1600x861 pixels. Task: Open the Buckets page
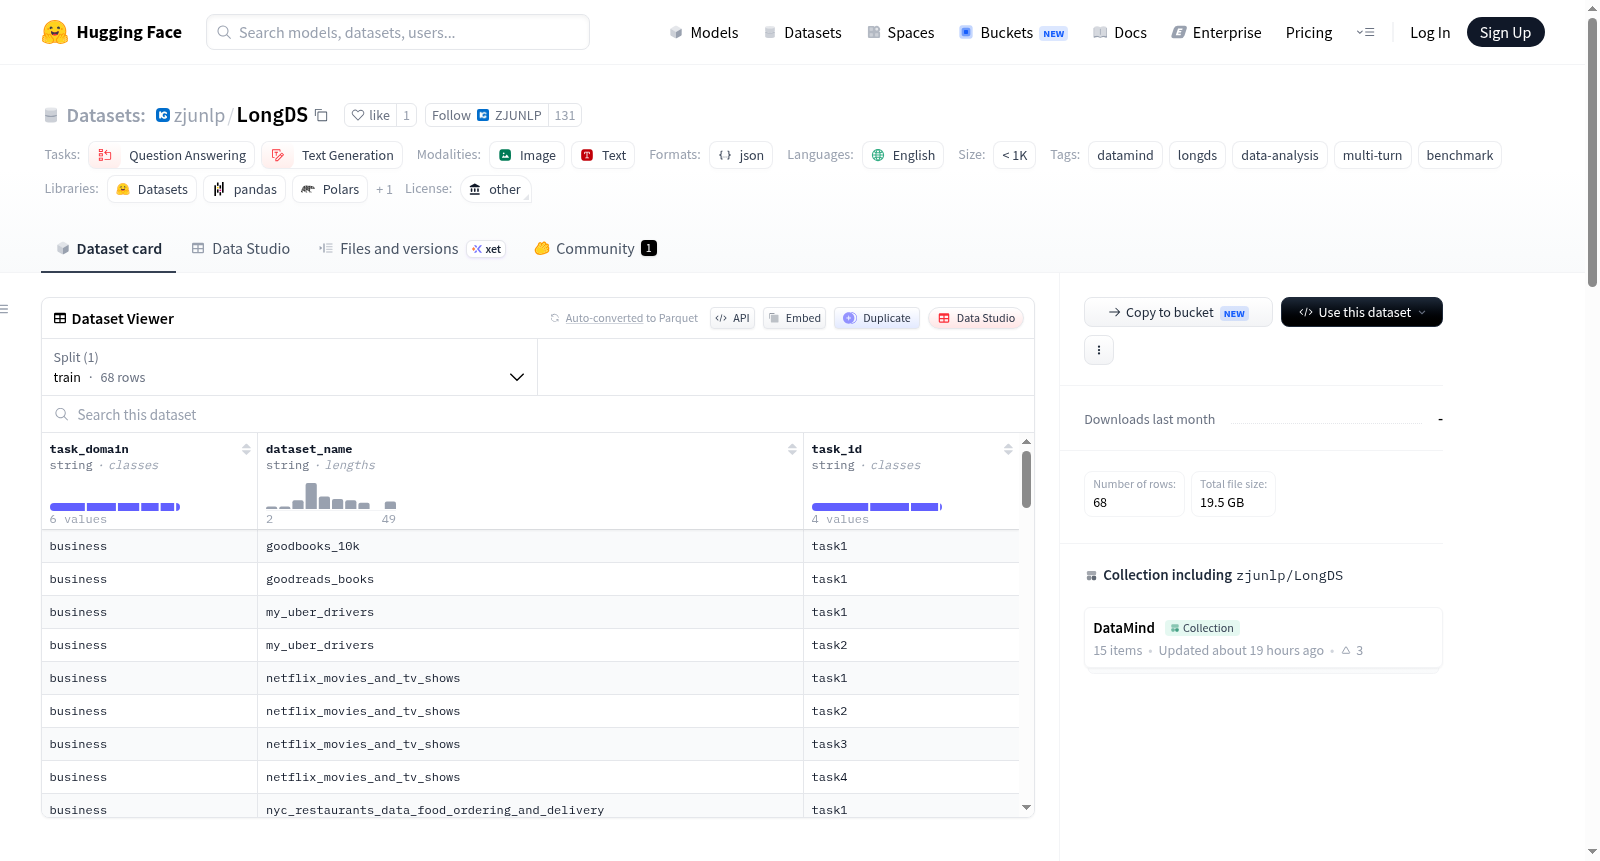1013,32
